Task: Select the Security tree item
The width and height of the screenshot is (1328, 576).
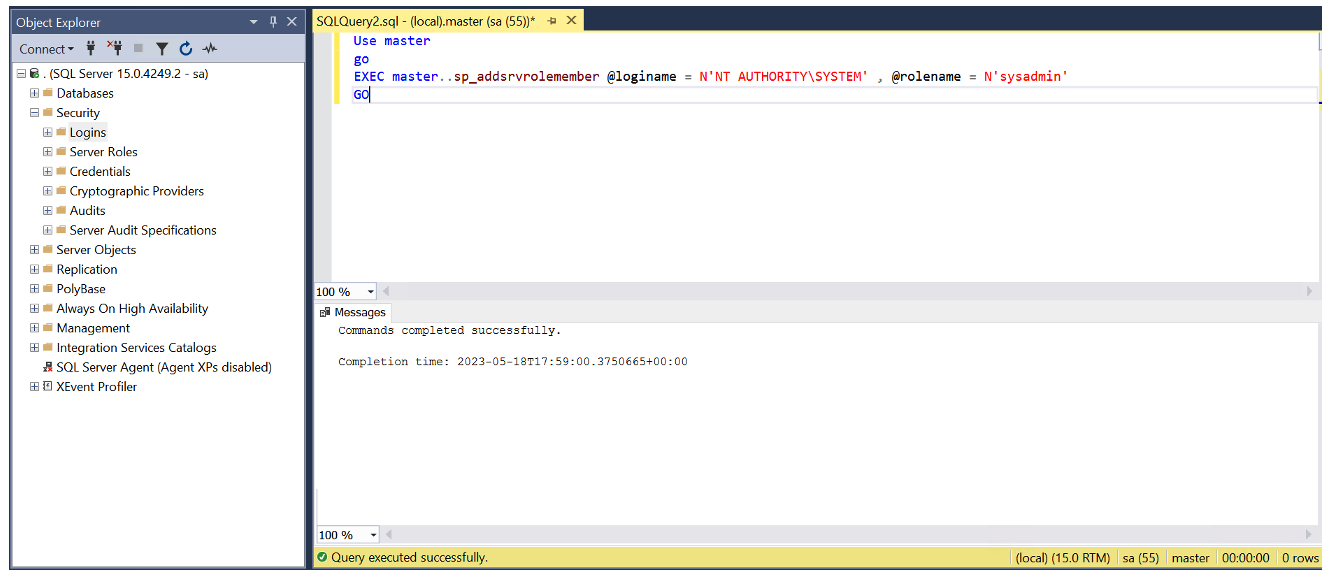Action: click(x=78, y=113)
